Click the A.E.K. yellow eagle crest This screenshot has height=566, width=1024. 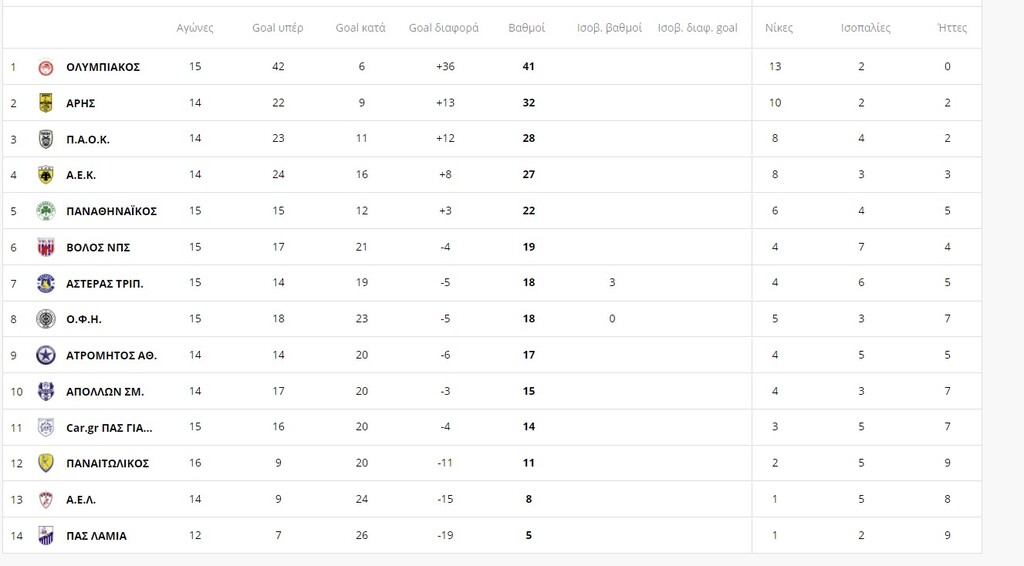pos(46,175)
